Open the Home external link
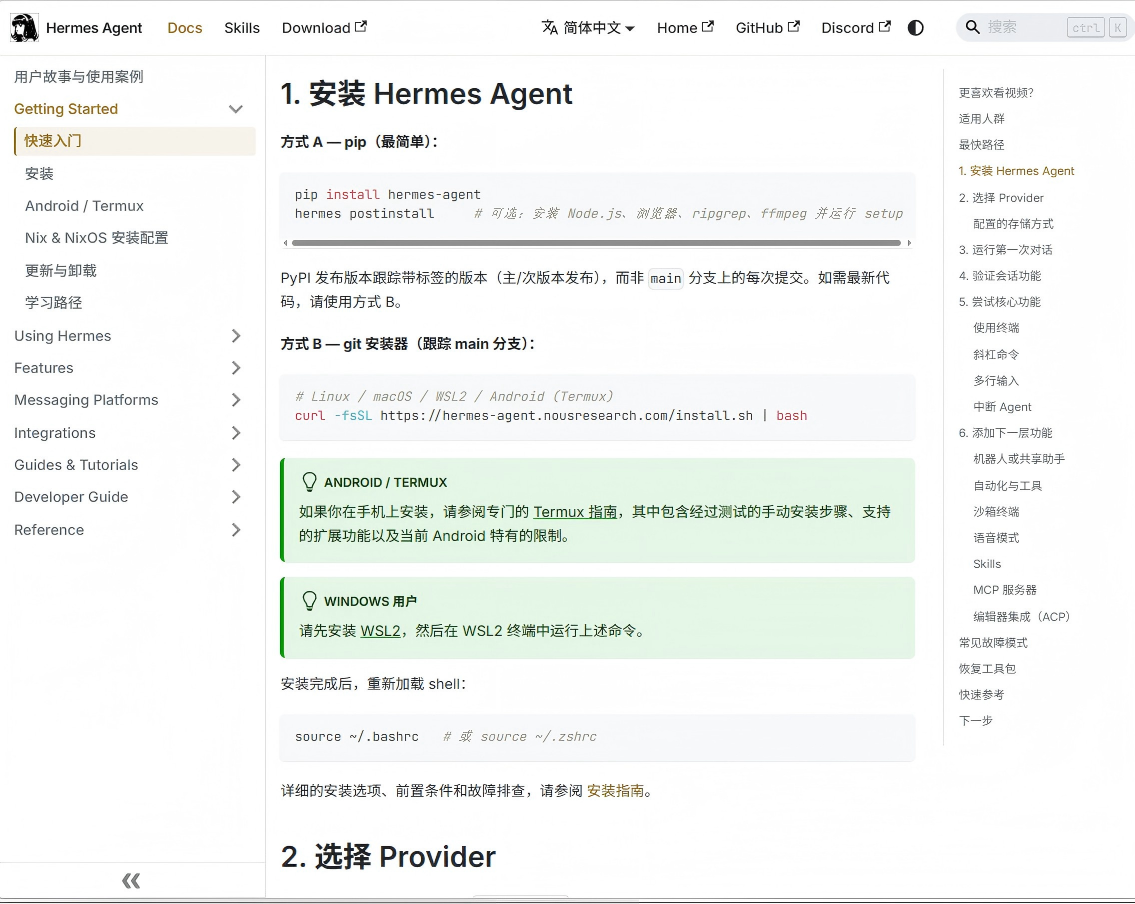 (685, 28)
